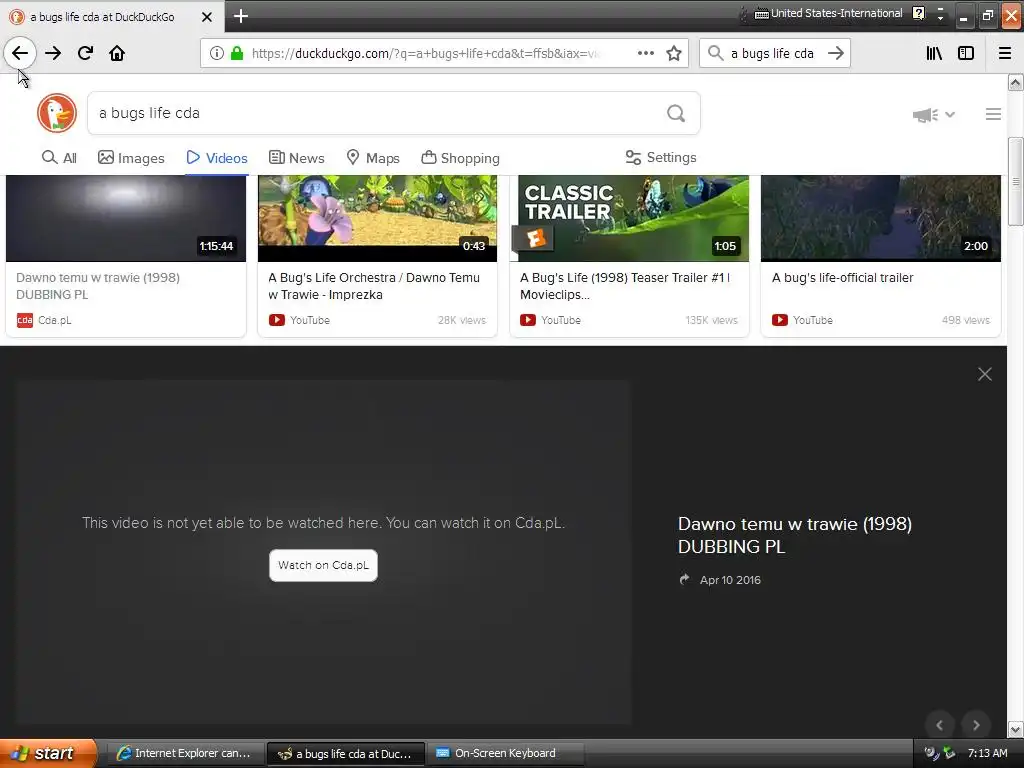This screenshot has width=1024, height=768.
Task: Click the 'A bug's life-official trailer' title
Action: point(842,278)
